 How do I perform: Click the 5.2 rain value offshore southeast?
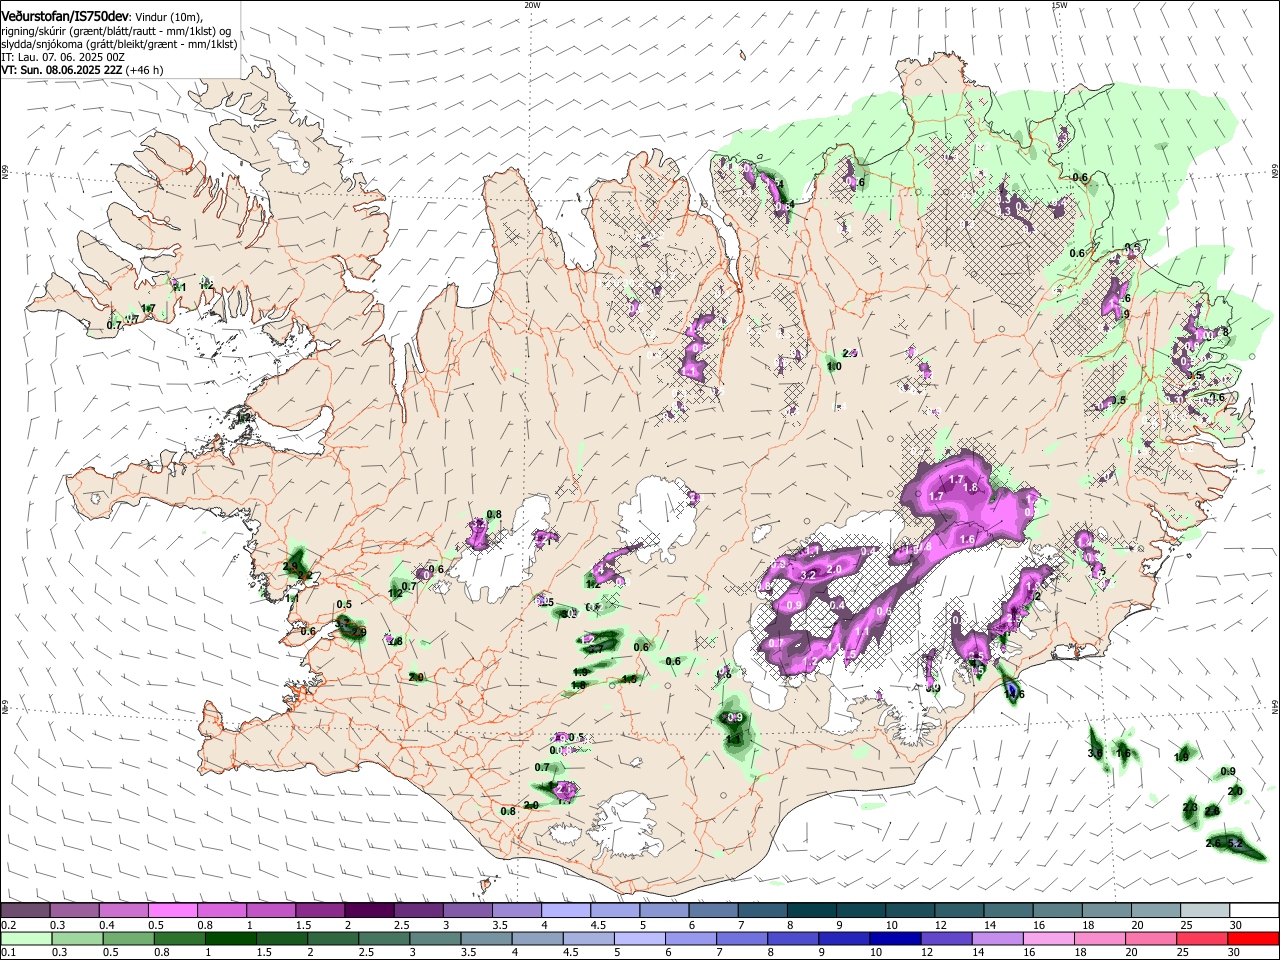[1235, 844]
